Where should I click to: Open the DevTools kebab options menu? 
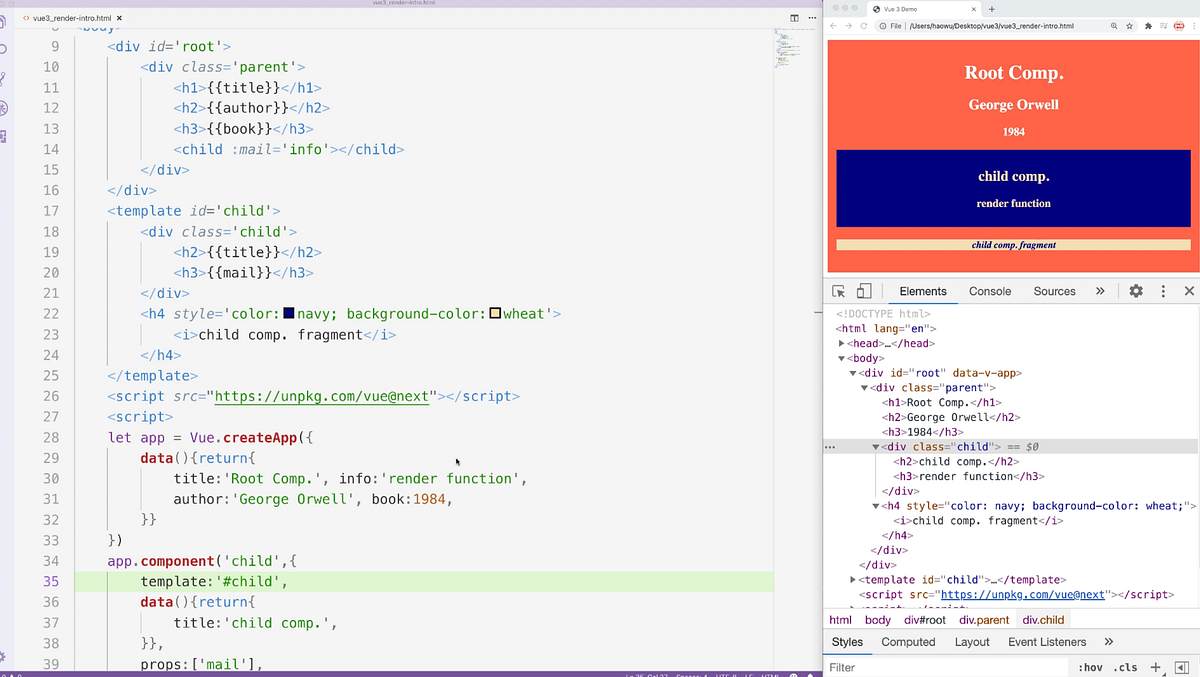[x=1163, y=291]
